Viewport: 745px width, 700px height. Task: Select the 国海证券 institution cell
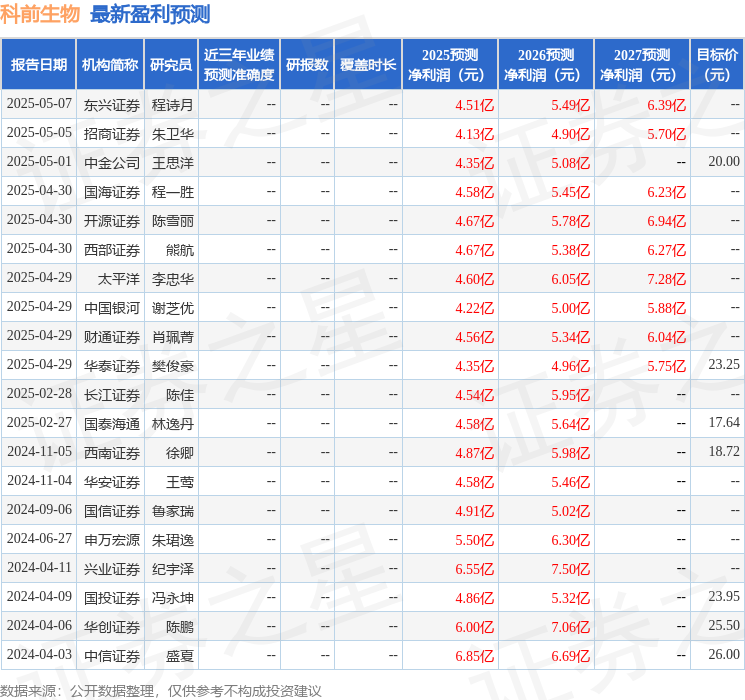112,192
